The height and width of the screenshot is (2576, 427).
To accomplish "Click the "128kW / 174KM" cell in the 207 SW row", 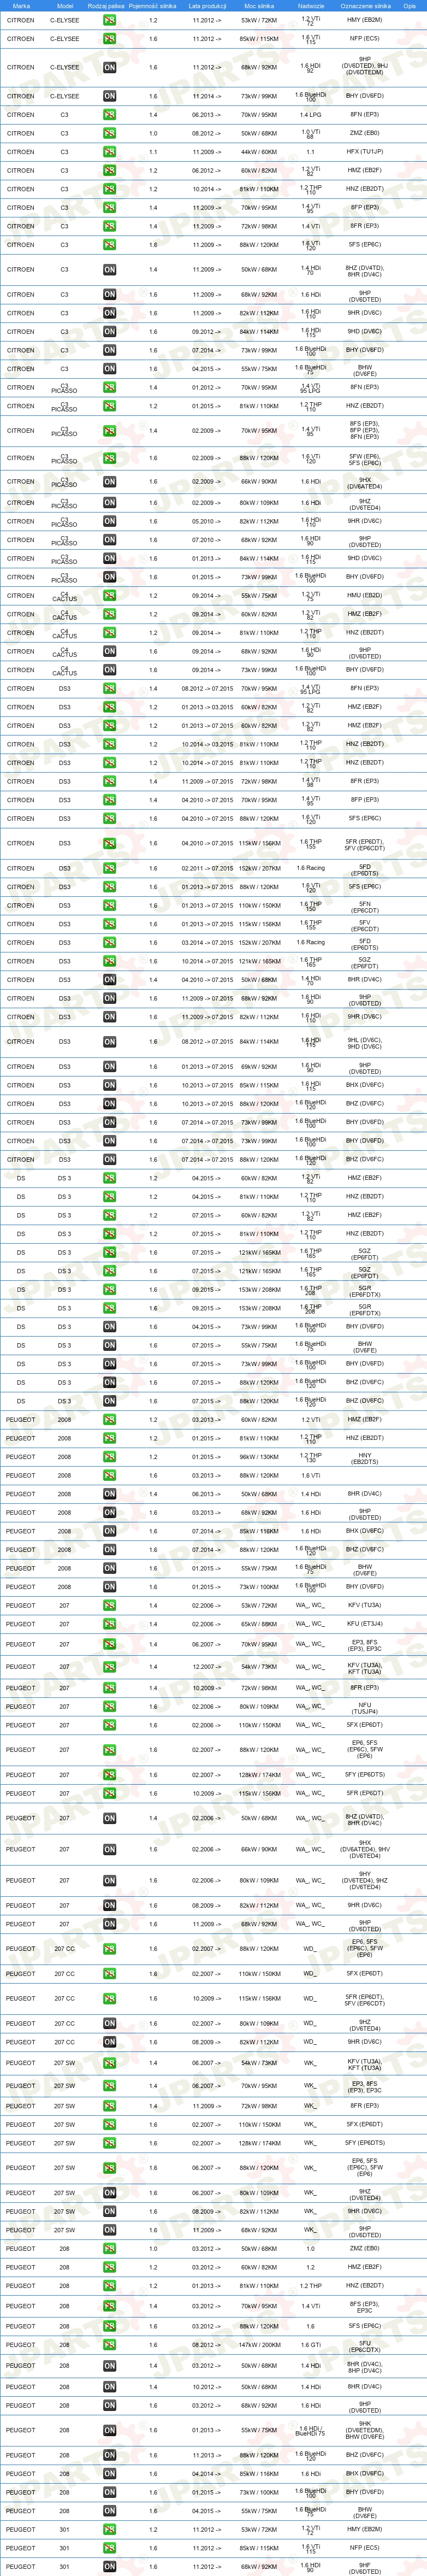I will click(259, 2143).
